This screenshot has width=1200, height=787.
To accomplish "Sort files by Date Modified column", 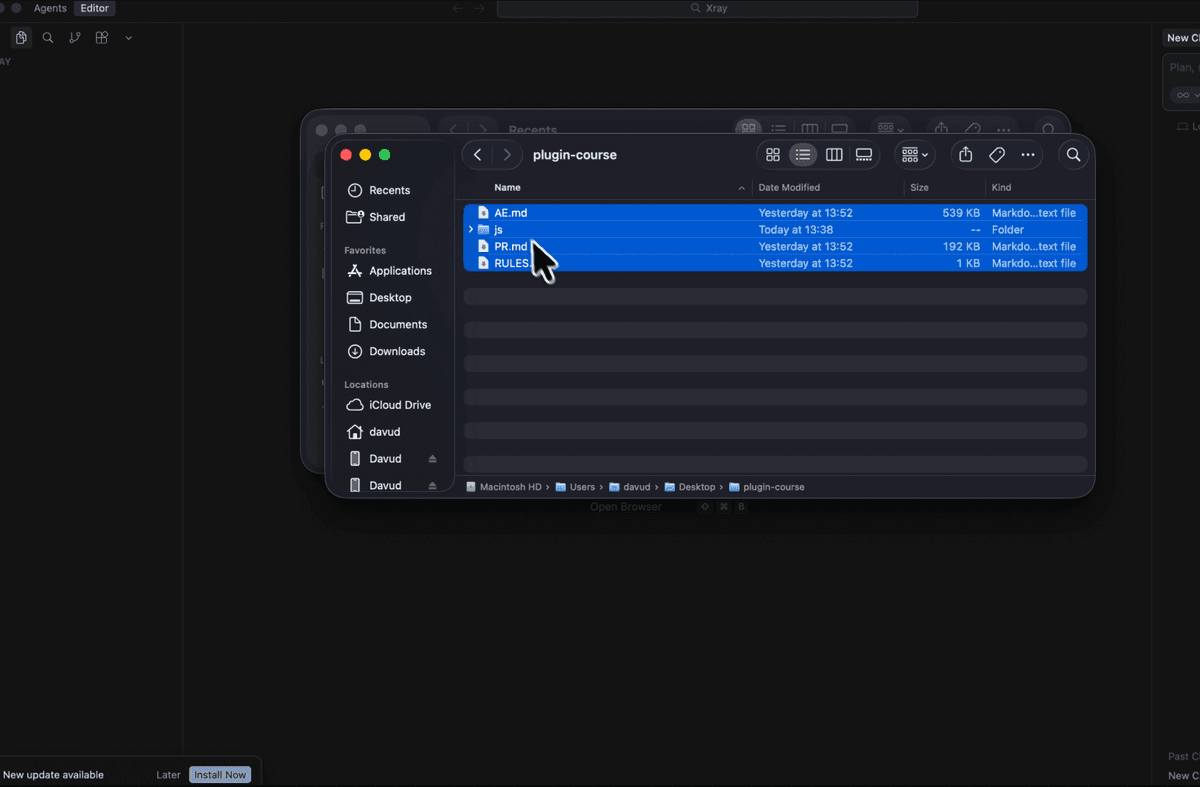I will (x=789, y=188).
